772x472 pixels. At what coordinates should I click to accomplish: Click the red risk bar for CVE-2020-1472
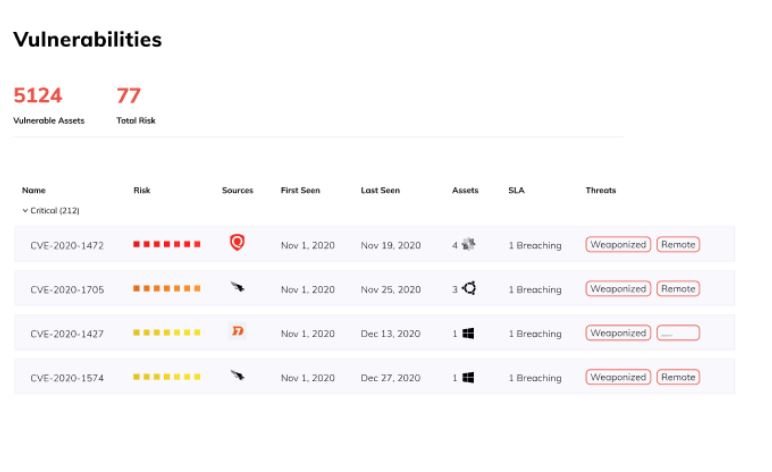coord(167,244)
